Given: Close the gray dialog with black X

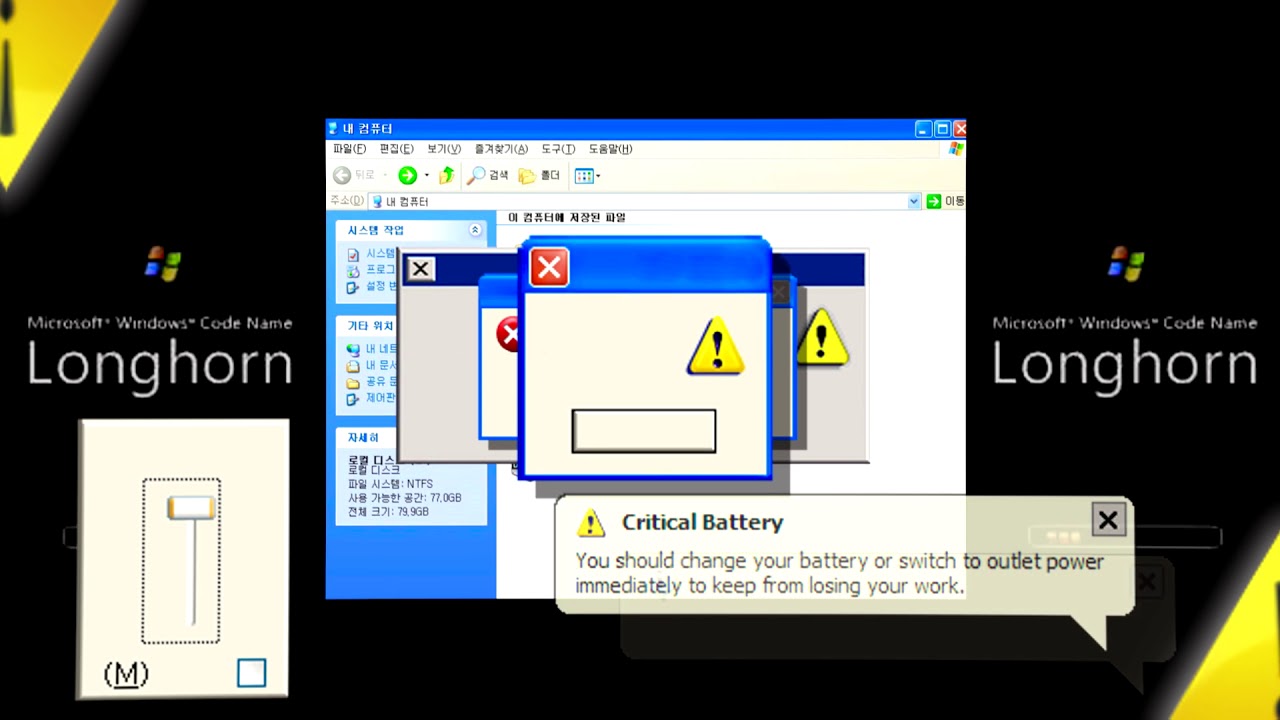Looking at the screenshot, I should 421,269.
